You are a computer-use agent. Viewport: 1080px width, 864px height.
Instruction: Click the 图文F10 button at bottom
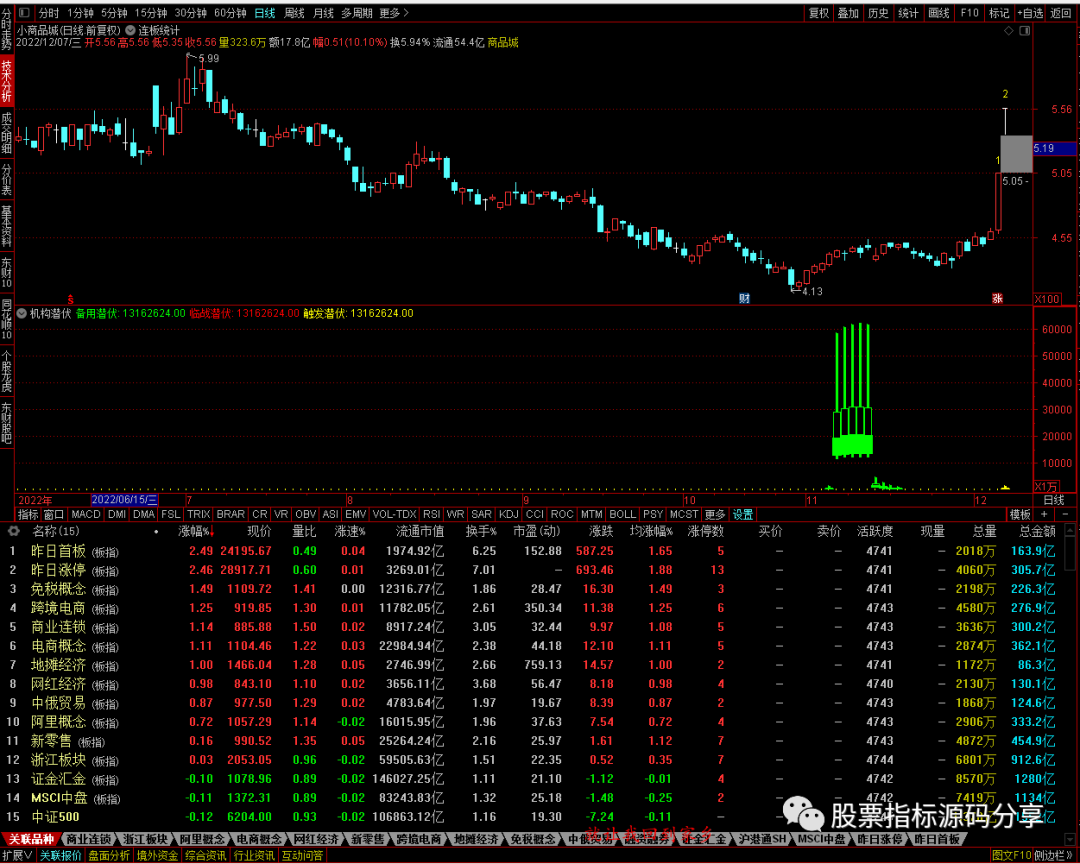coord(1012,856)
